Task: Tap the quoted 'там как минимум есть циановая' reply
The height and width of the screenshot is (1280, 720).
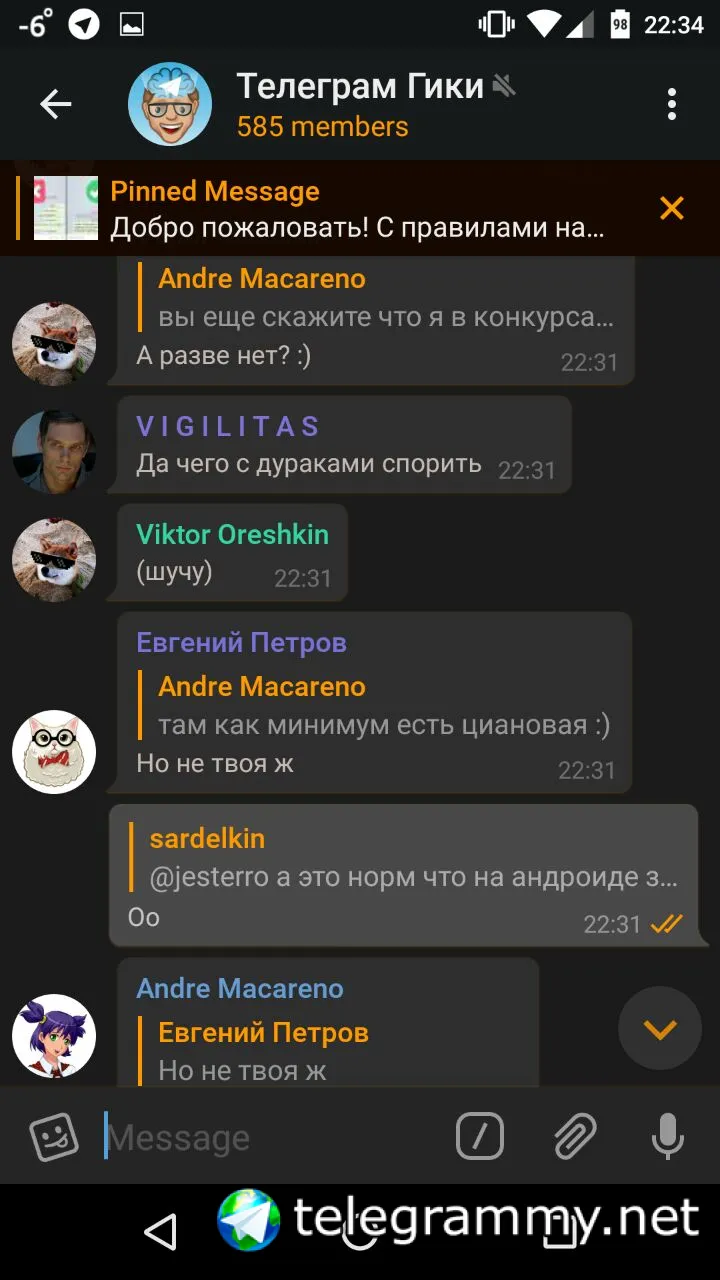Action: (385, 706)
